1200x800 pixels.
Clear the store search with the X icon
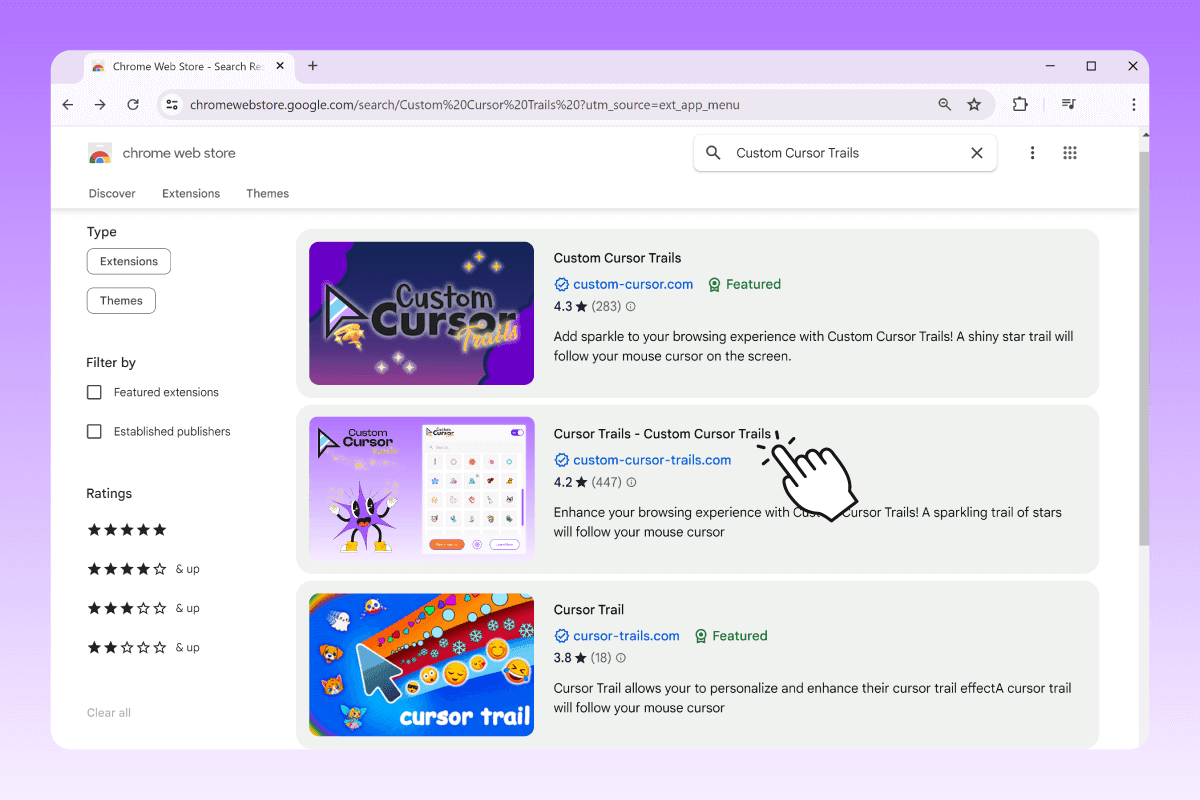tap(977, 153)
